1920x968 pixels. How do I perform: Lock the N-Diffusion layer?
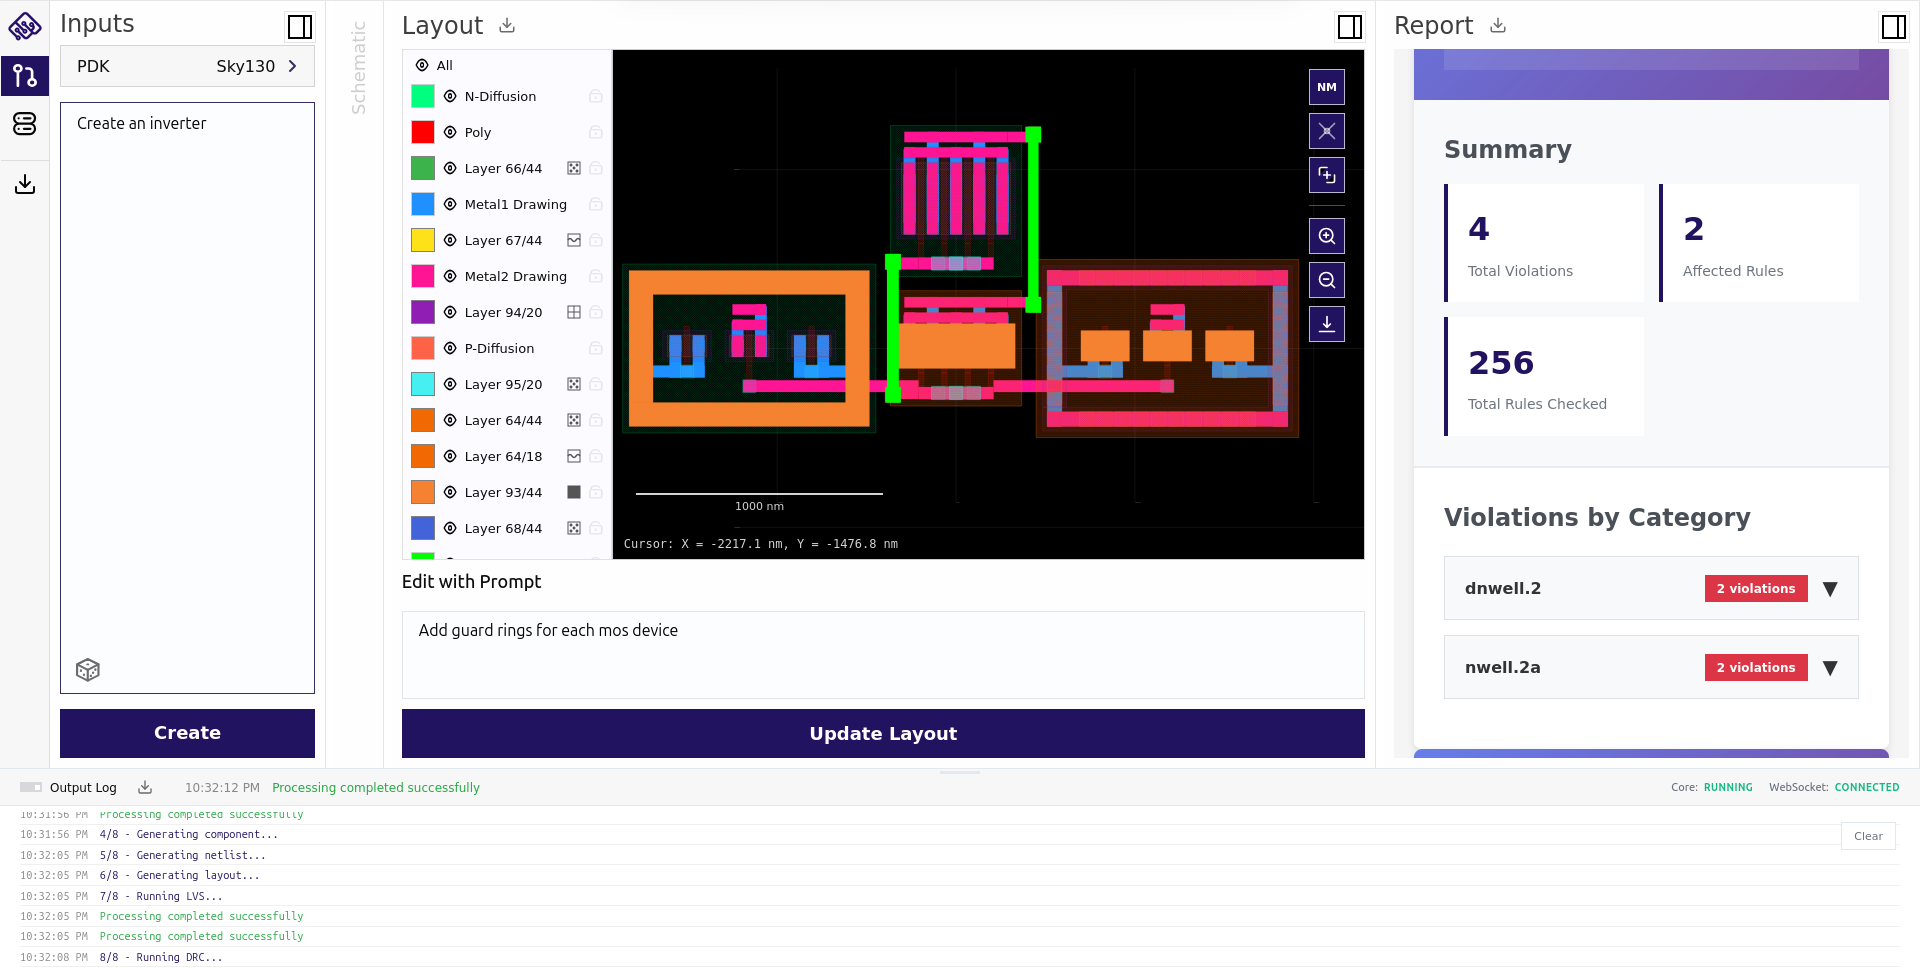596,96
